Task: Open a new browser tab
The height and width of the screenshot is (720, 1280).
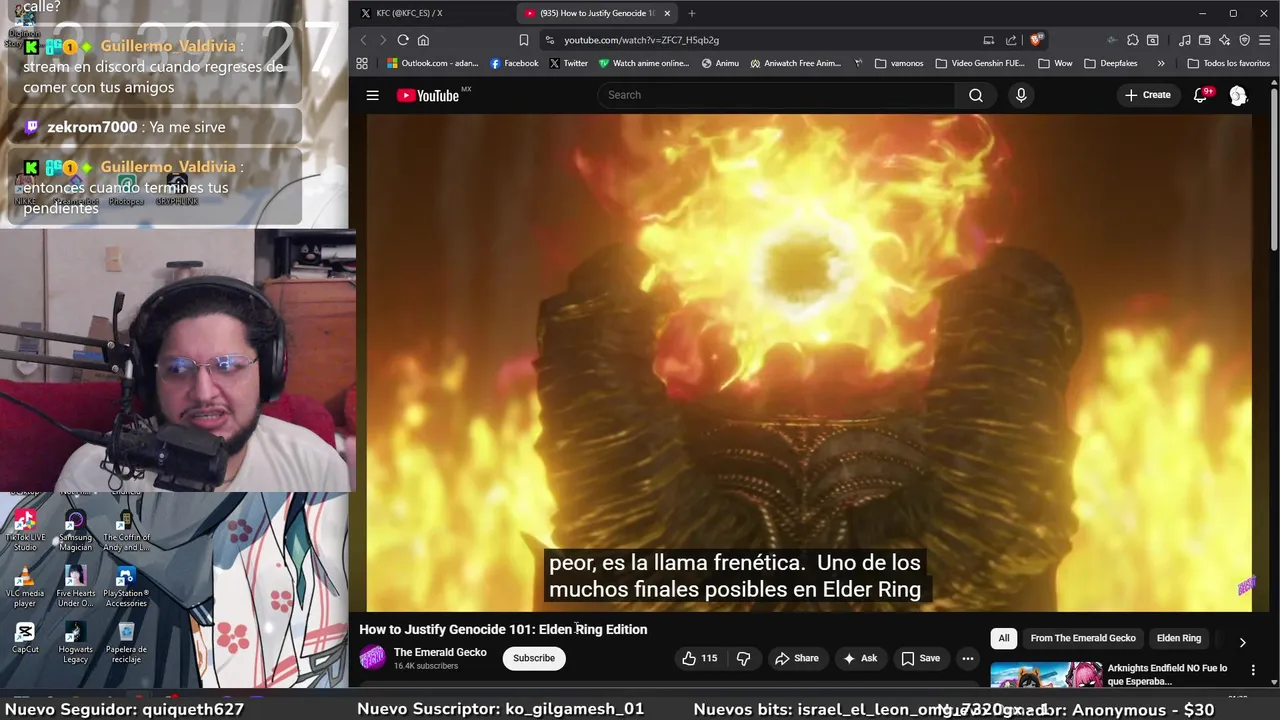Action: 691,13
